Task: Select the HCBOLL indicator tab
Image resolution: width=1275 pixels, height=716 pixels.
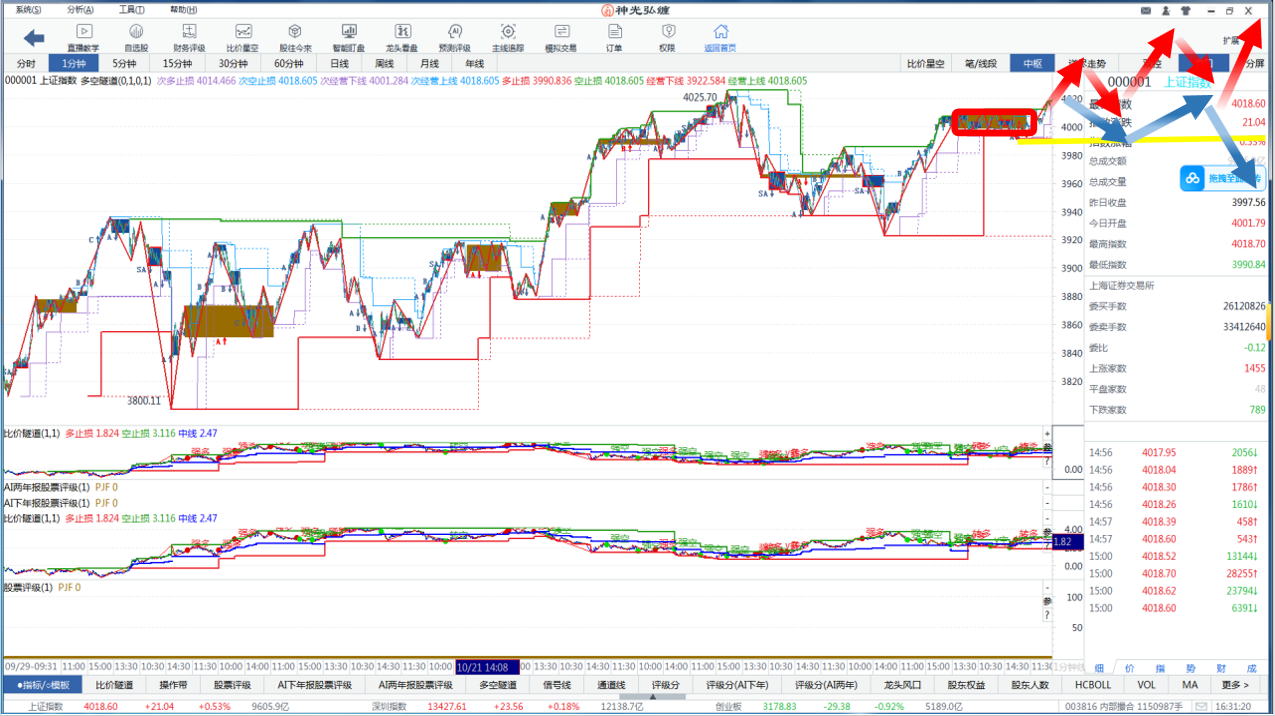Action: click(x=1092, y=685)
